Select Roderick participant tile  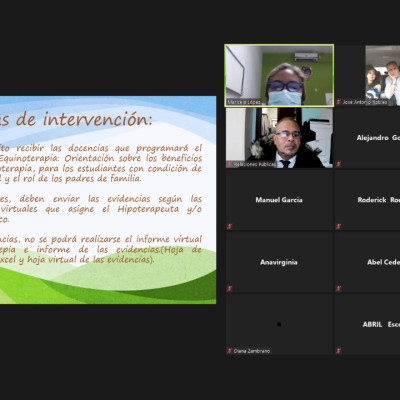[x=368, y=200]
